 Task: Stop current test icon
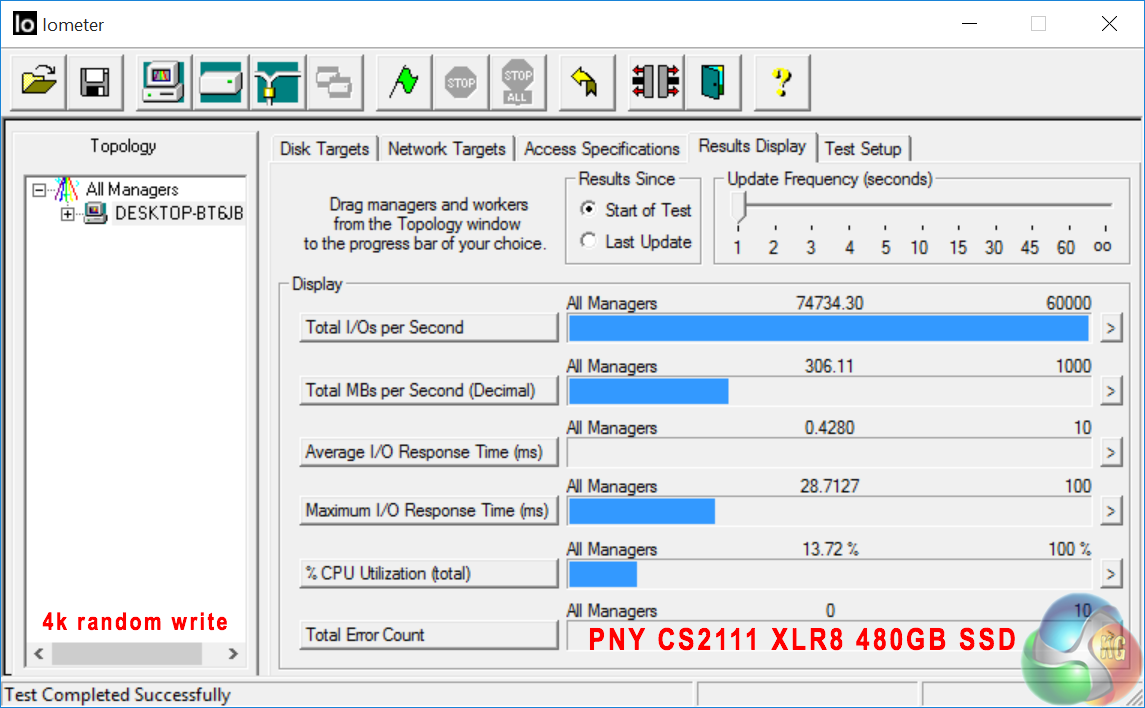tap(461, 82)
